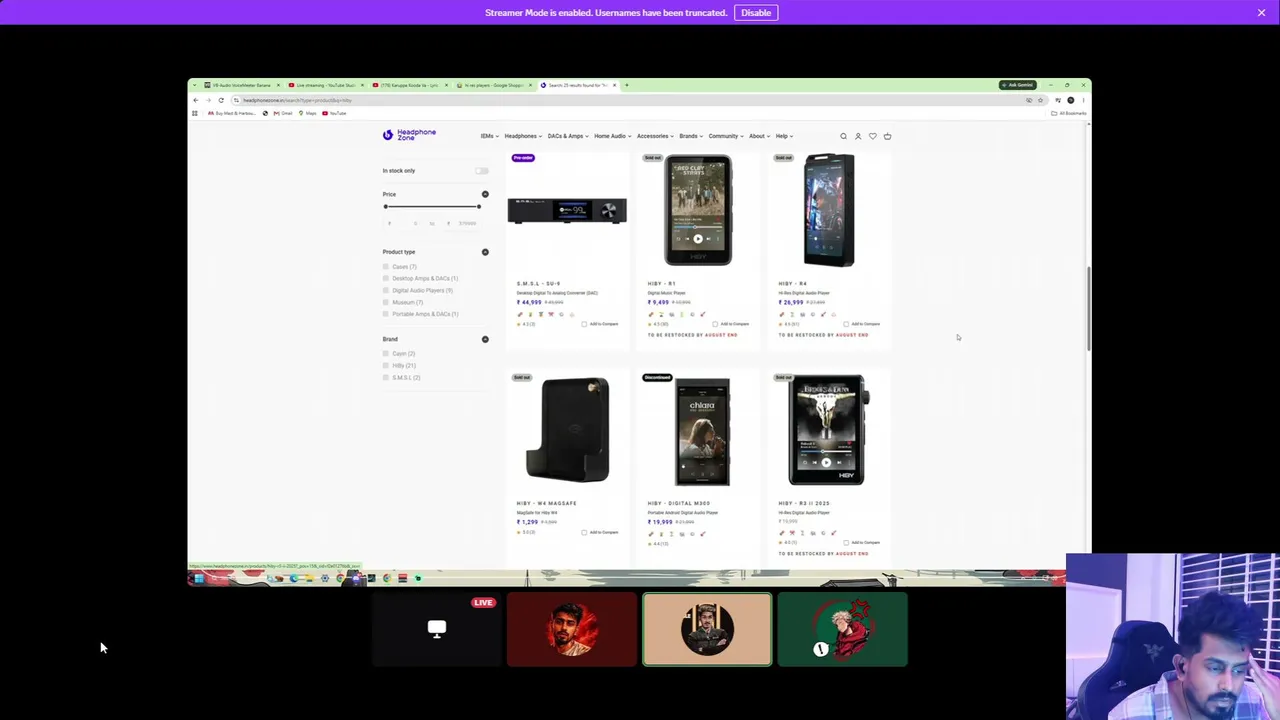Open the Windows Start button in taskbar

(x=199, y=578)
